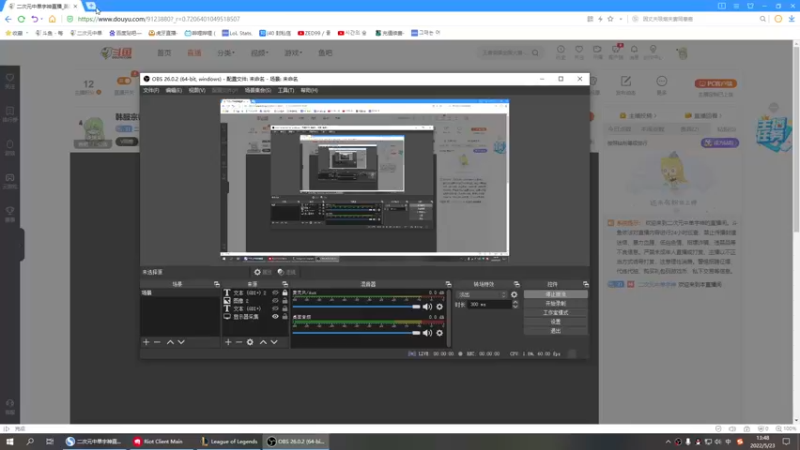Open browser undo dropdown arrow
The height and width of the screenshot is (450, 800).
[x=42, y=19]
